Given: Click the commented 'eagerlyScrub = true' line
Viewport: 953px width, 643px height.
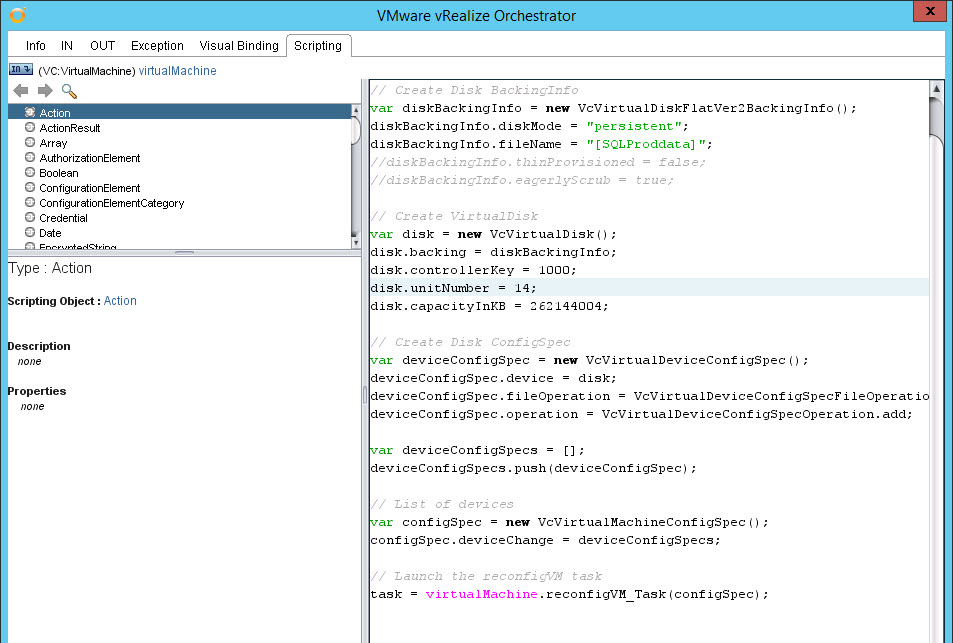Looking at the screenshot, I should point(522,180).
